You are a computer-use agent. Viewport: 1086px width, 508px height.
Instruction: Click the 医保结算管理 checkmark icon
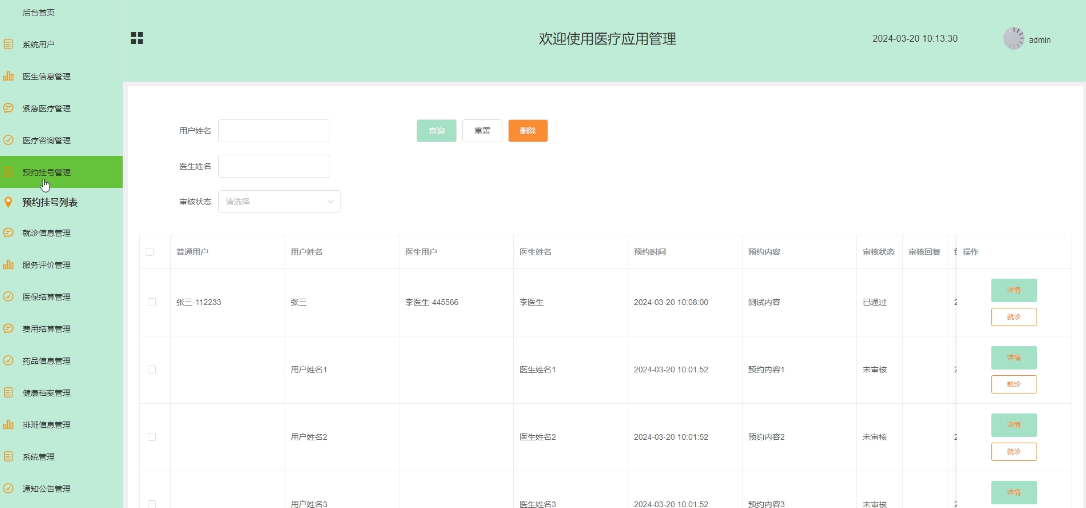coord(8,297)
